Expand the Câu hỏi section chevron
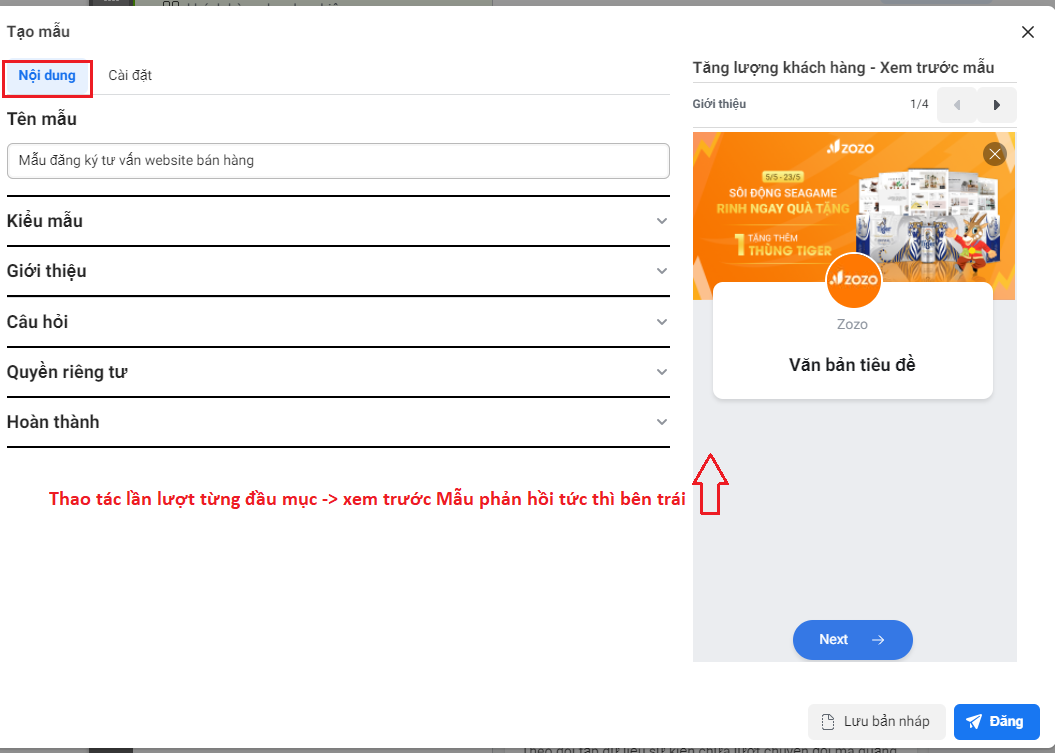This screenshot has height=753, width=1055. 661,322
